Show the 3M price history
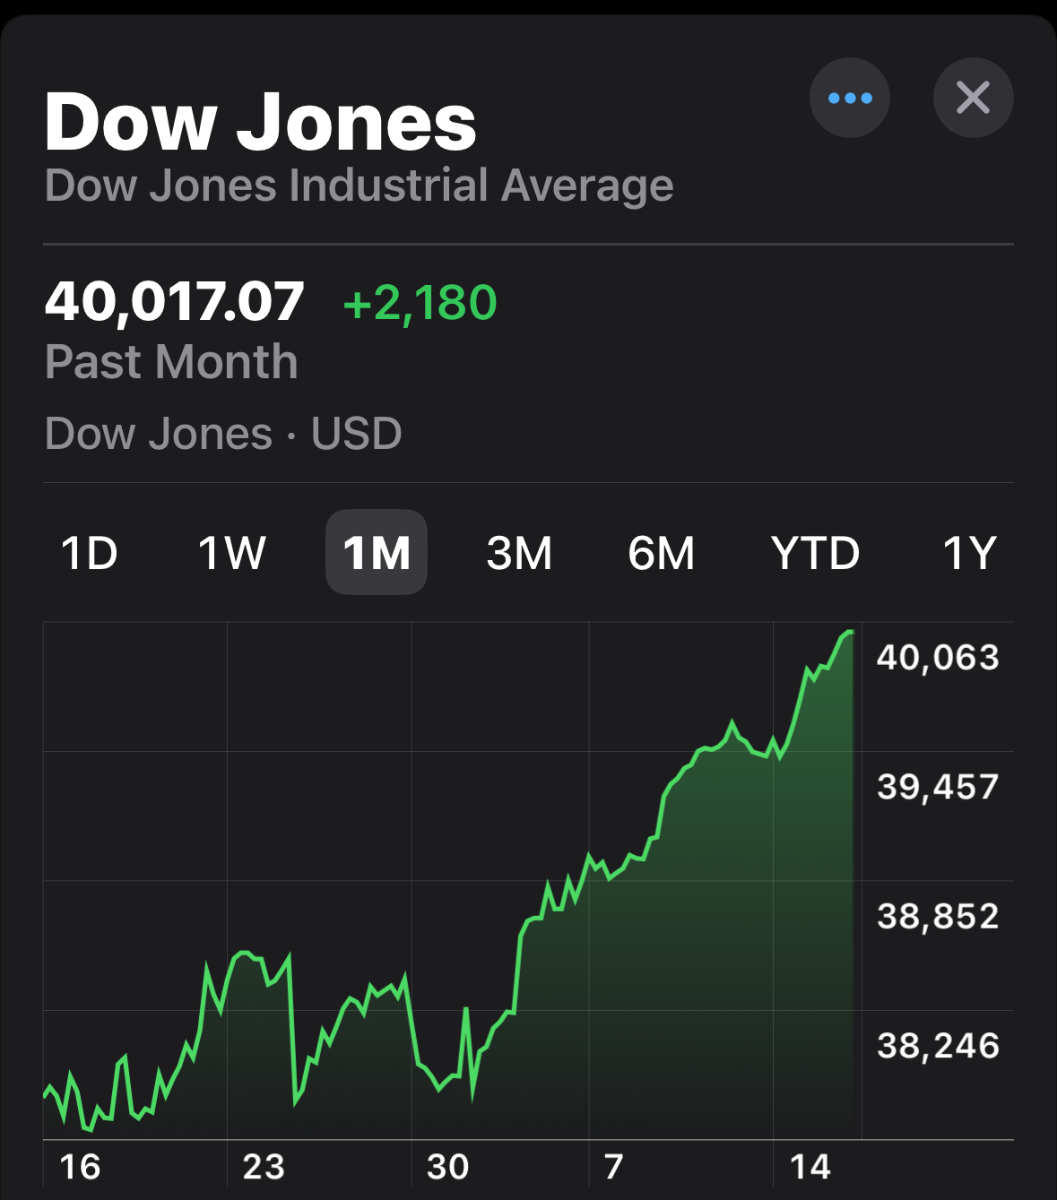This screenshot has height=1200, width=1057. 519,553
